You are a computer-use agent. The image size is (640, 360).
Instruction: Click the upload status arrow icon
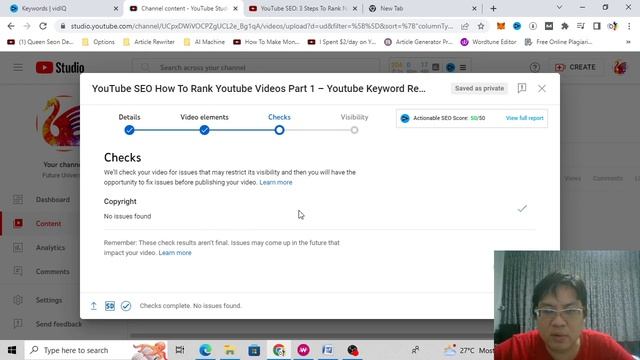93,306
